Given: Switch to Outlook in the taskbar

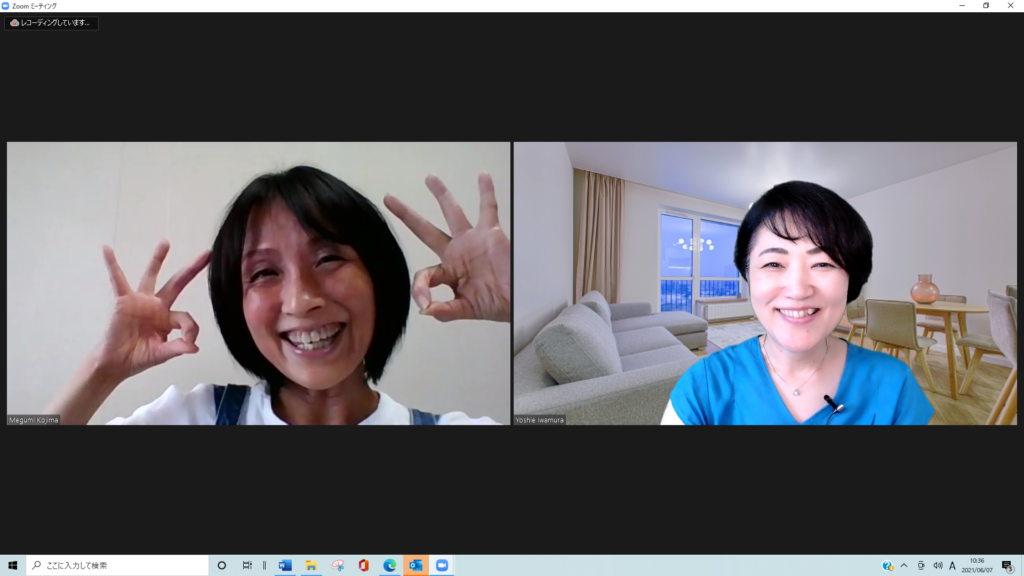Looking at the screenshot, I should pos(416,565).
